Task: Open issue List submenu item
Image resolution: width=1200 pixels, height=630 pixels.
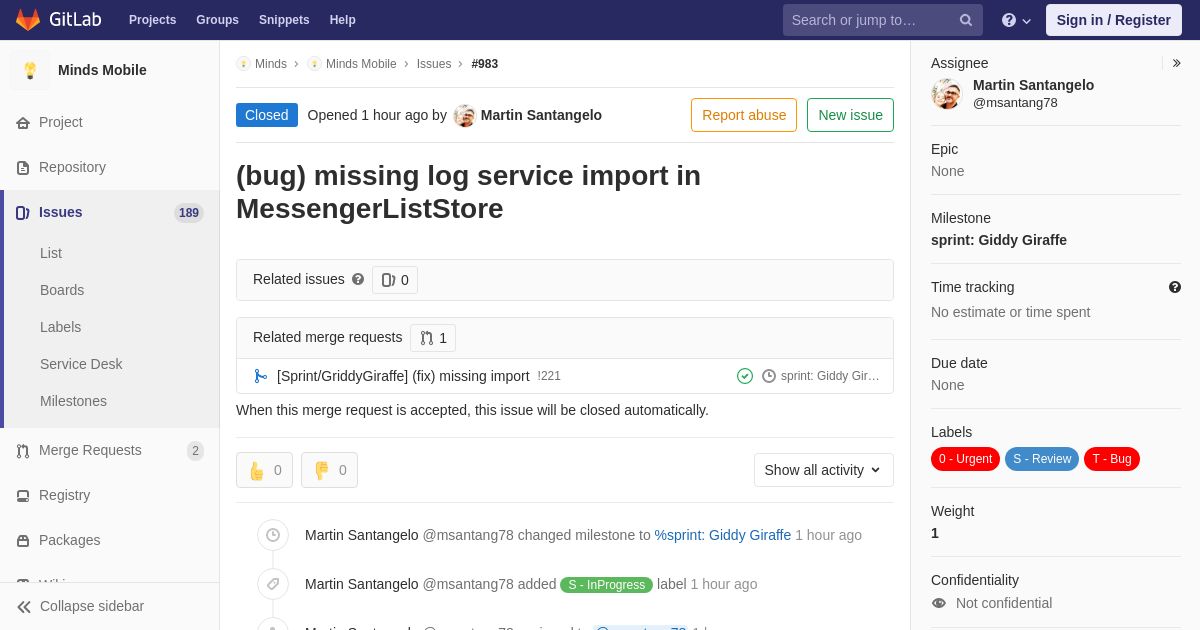Action: 51,253
